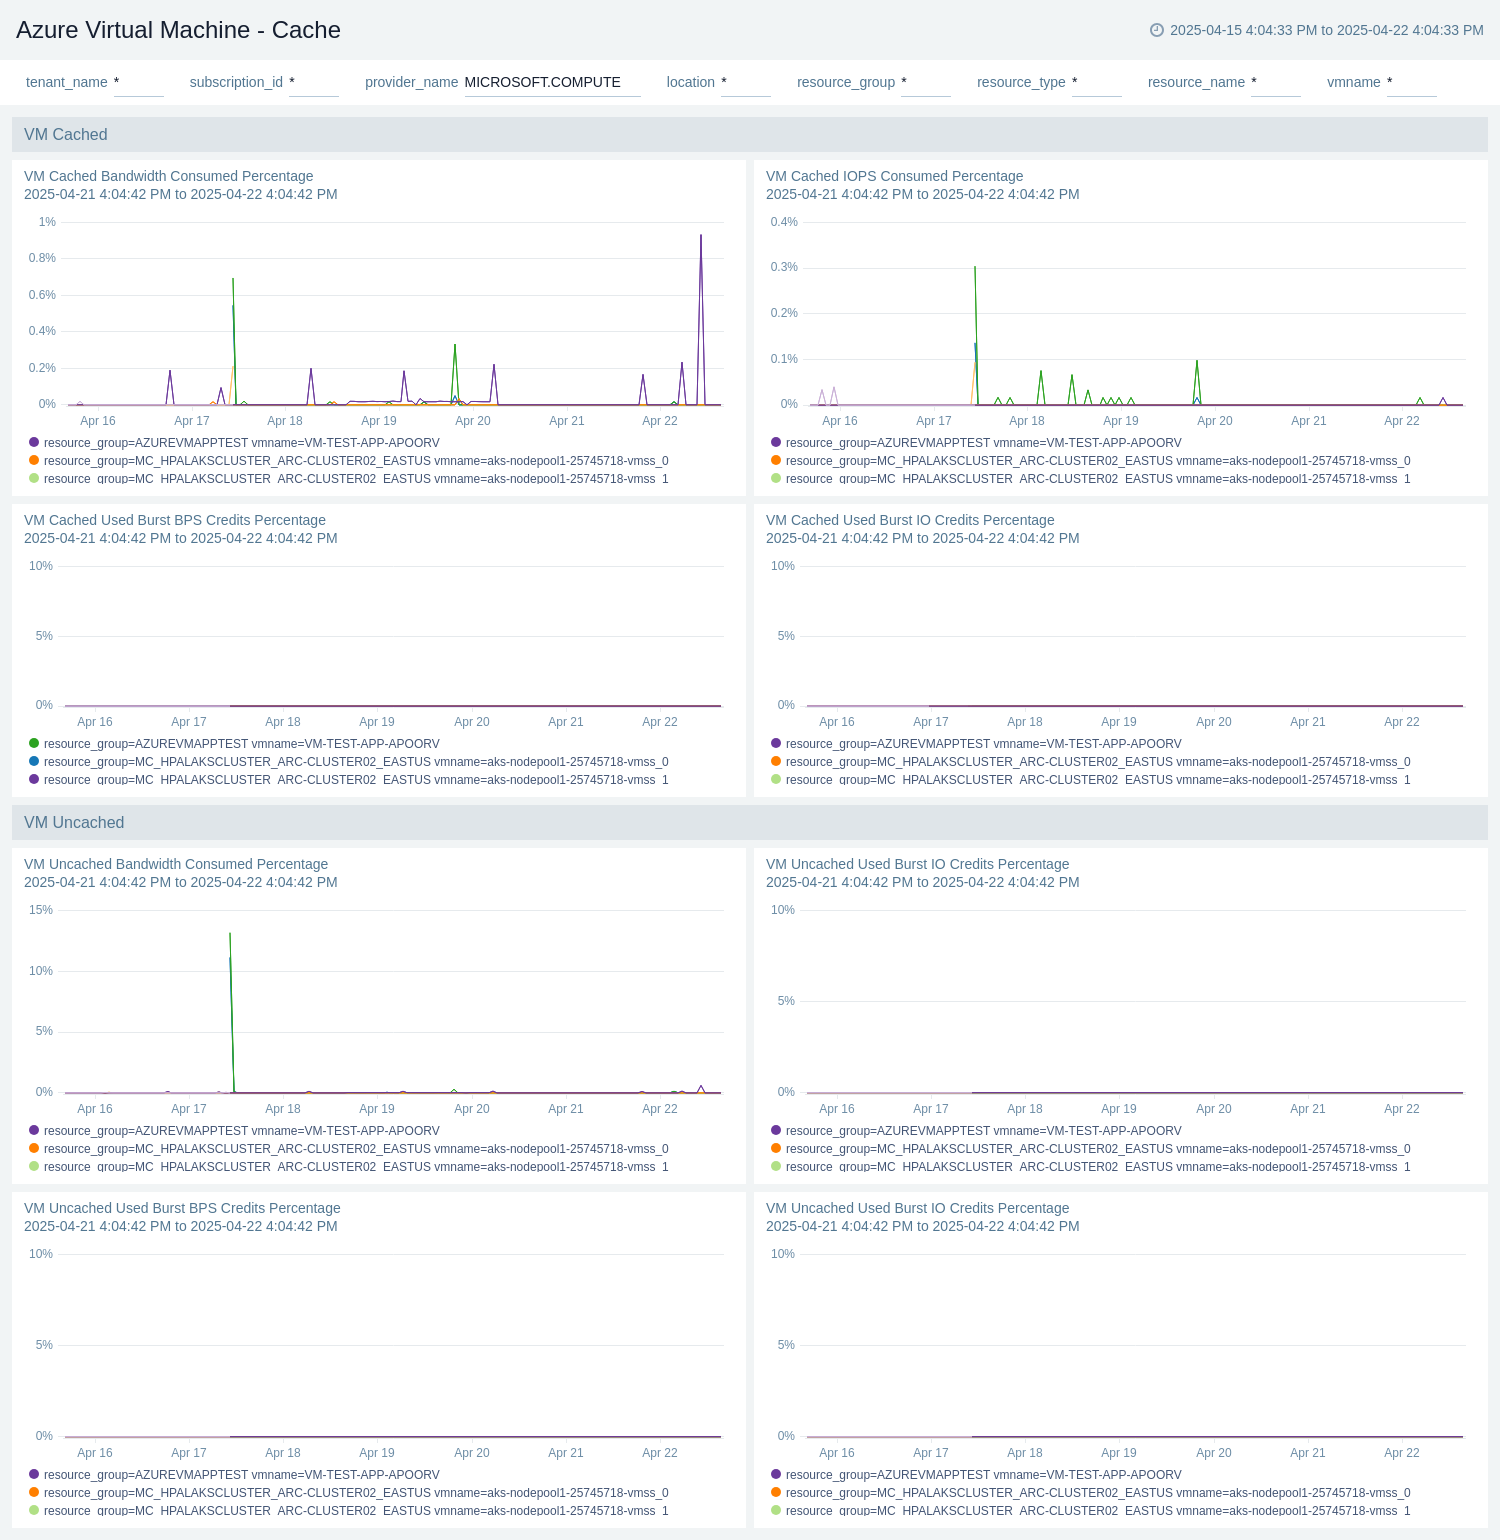Open VM Cached Used Burst BPS Credits panel title

(x=175, y=520)
